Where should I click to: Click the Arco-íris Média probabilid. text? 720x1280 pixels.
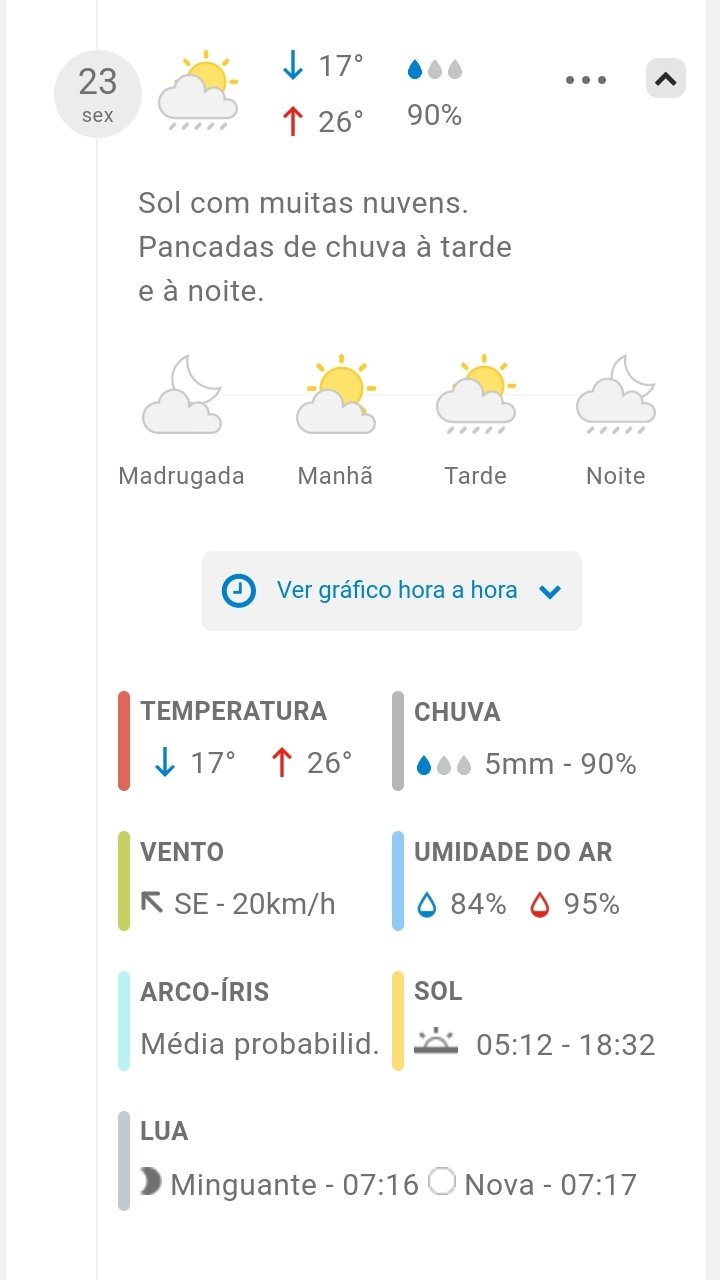260,1044
